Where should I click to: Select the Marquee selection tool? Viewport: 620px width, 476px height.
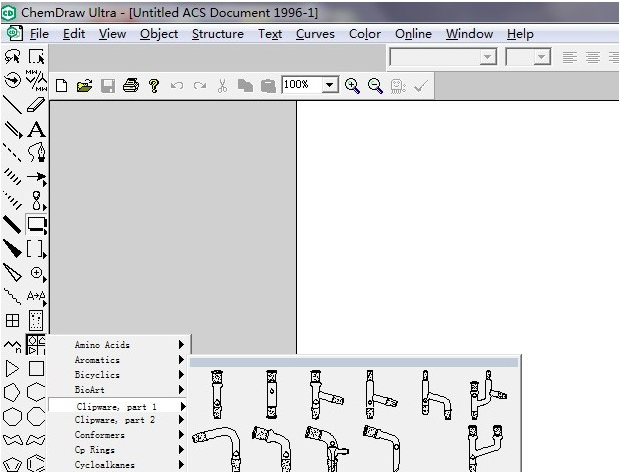coord(36,57)
